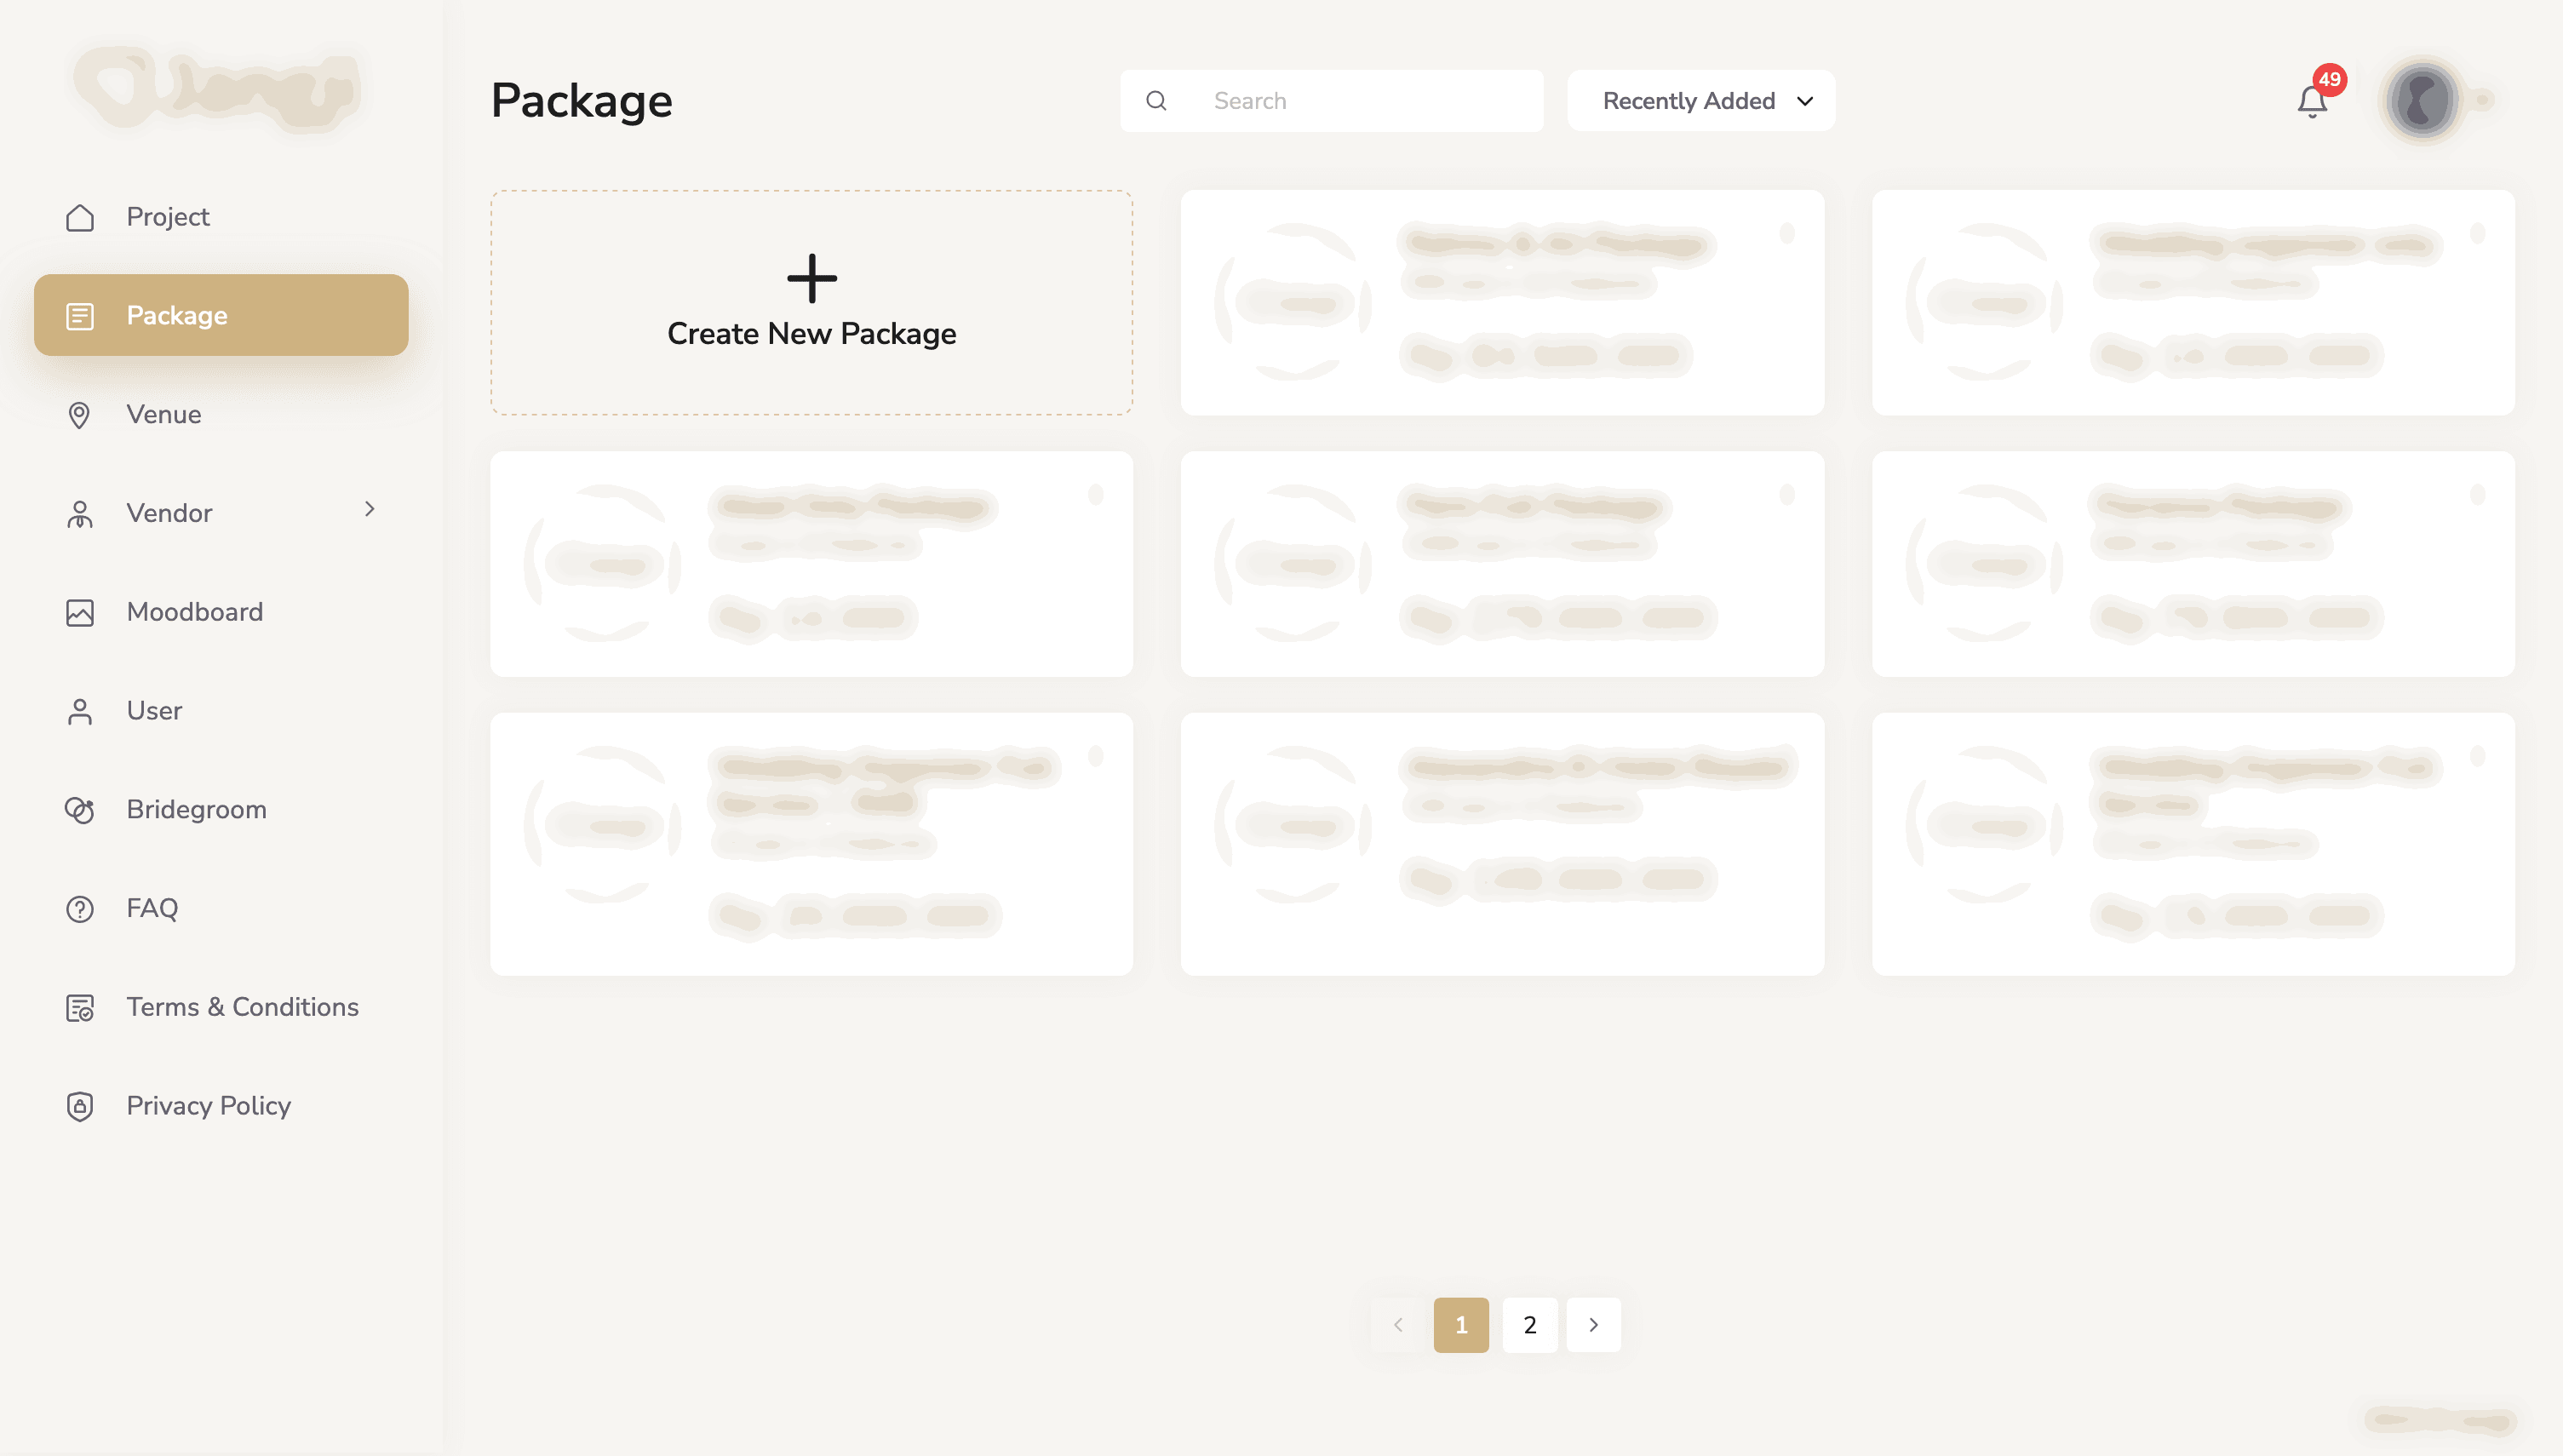Open the Project menu item
The width and height of the screenshot is (2563, 1456).
pyautogui.click(x=221, y=217)
